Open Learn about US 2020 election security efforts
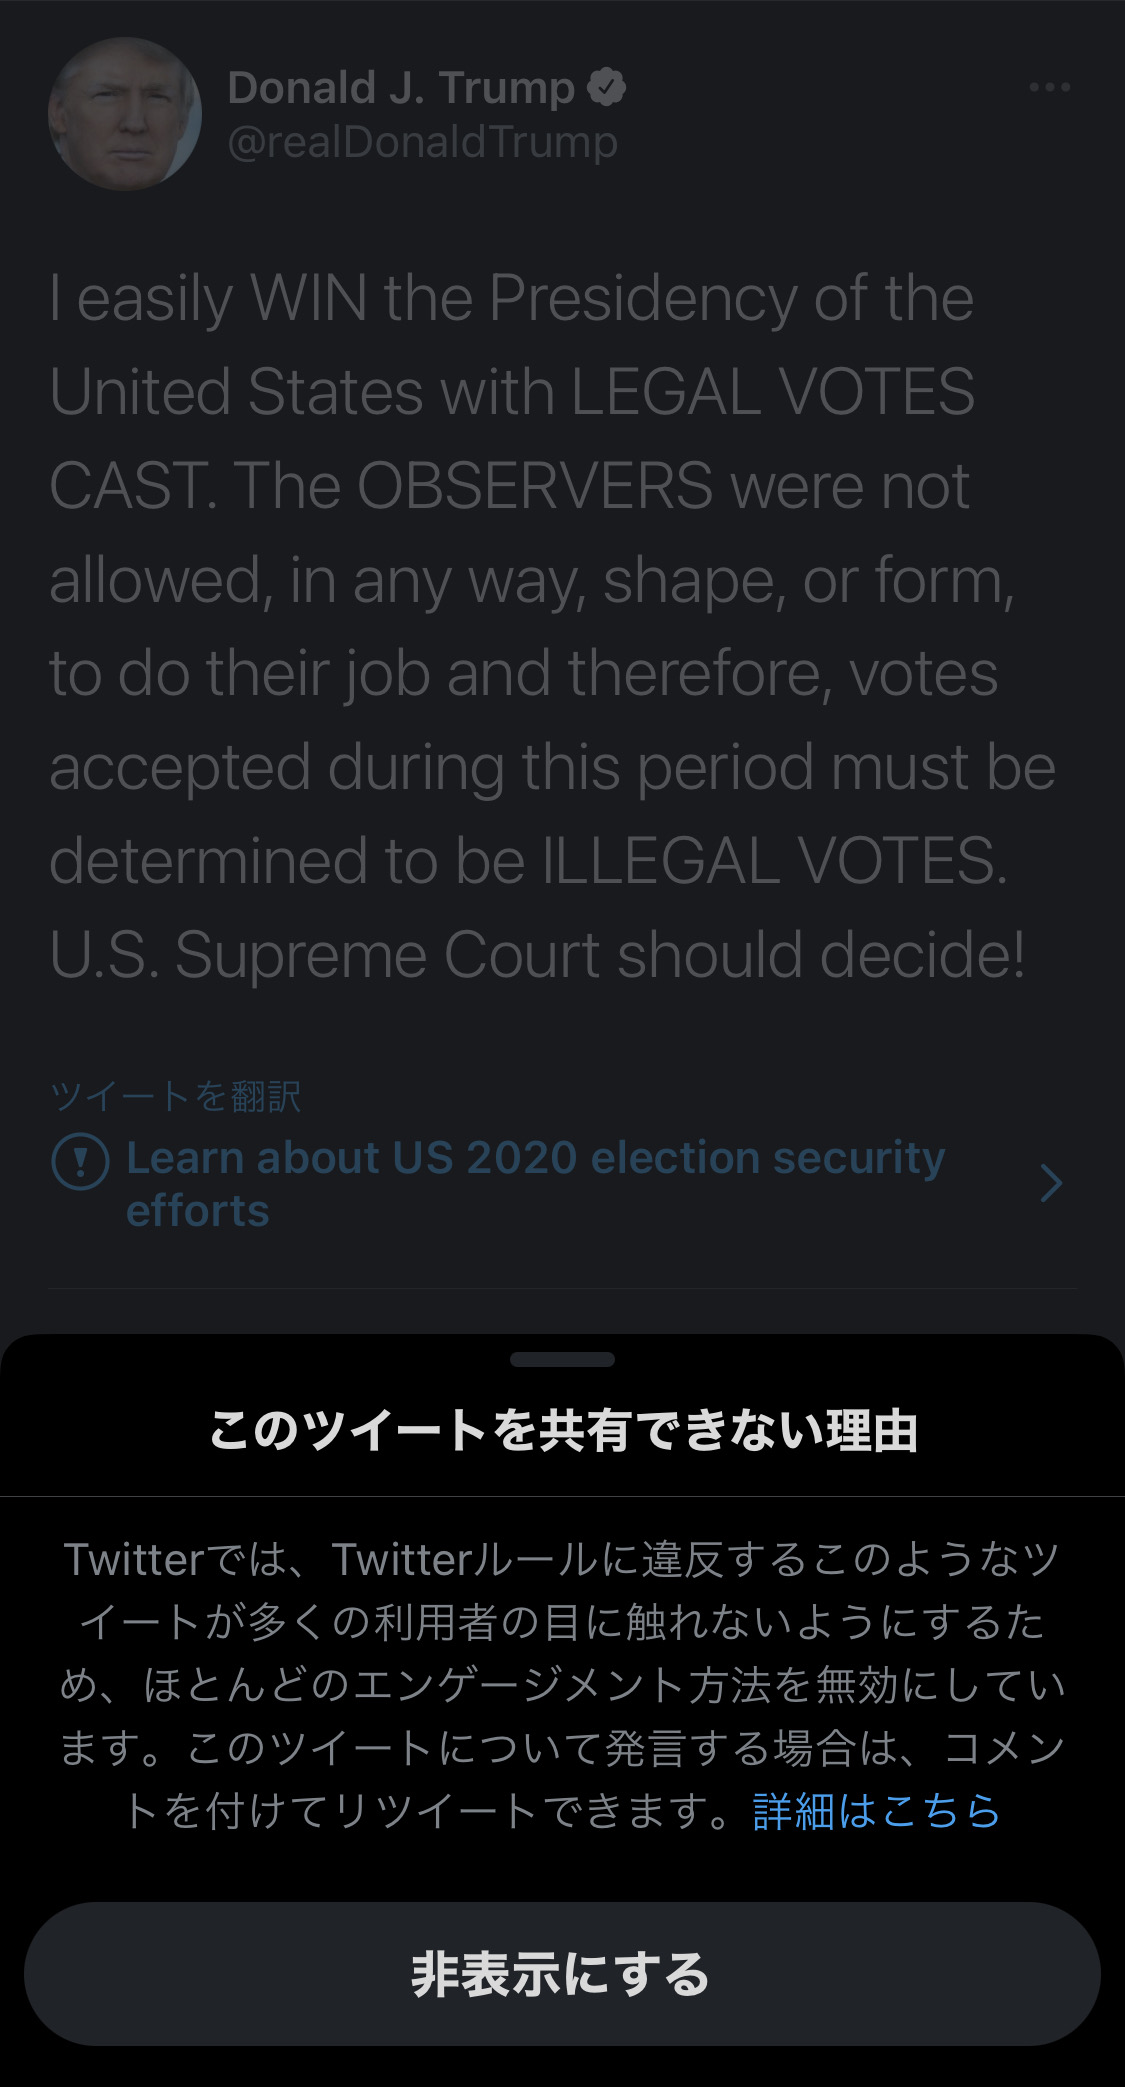 (x=535, y=1184)
